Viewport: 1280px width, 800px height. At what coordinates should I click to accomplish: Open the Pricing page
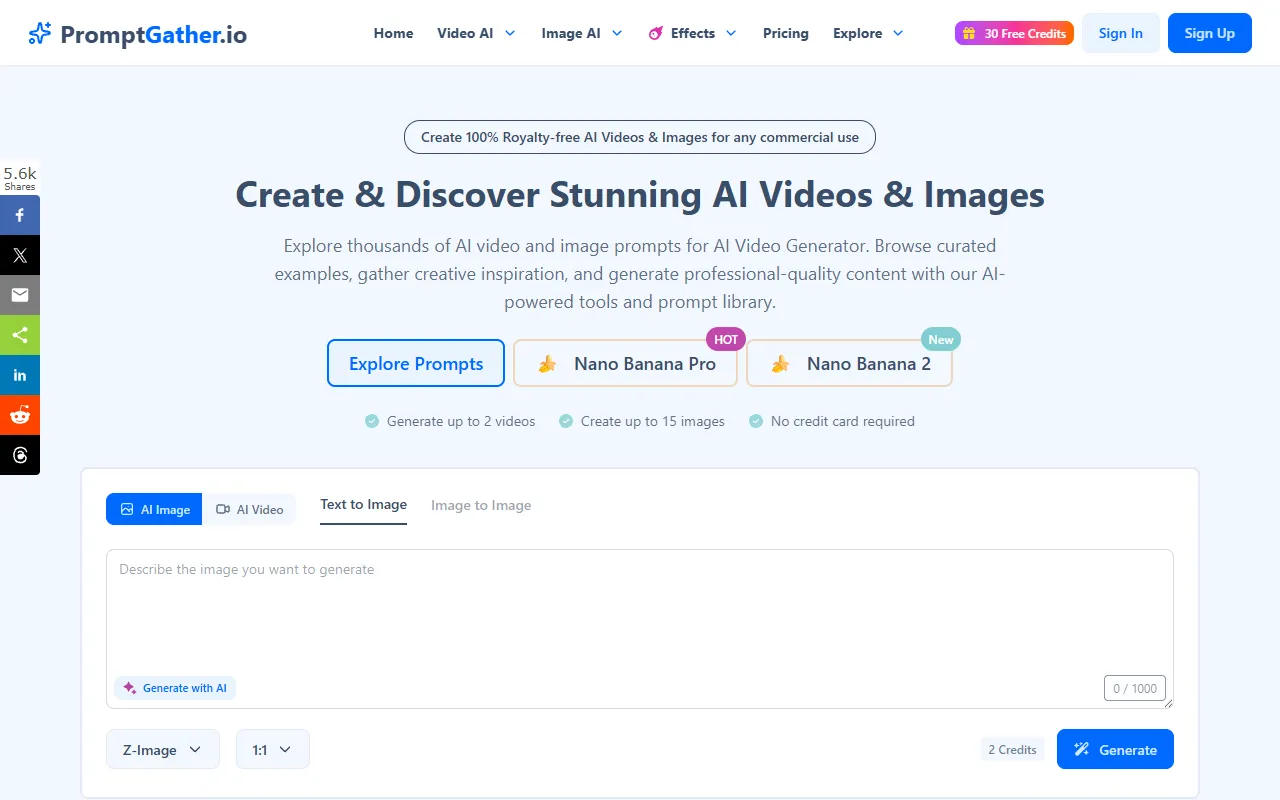point(785,33)
